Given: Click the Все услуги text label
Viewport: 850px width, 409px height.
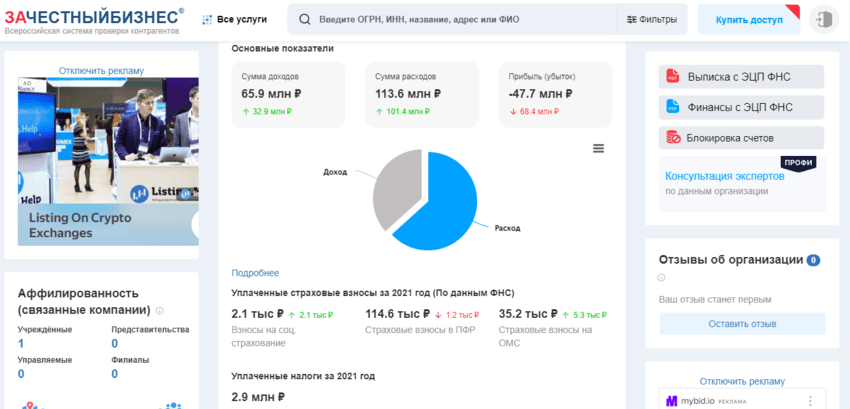Looking at the screenshot, I should pos(242,20).
